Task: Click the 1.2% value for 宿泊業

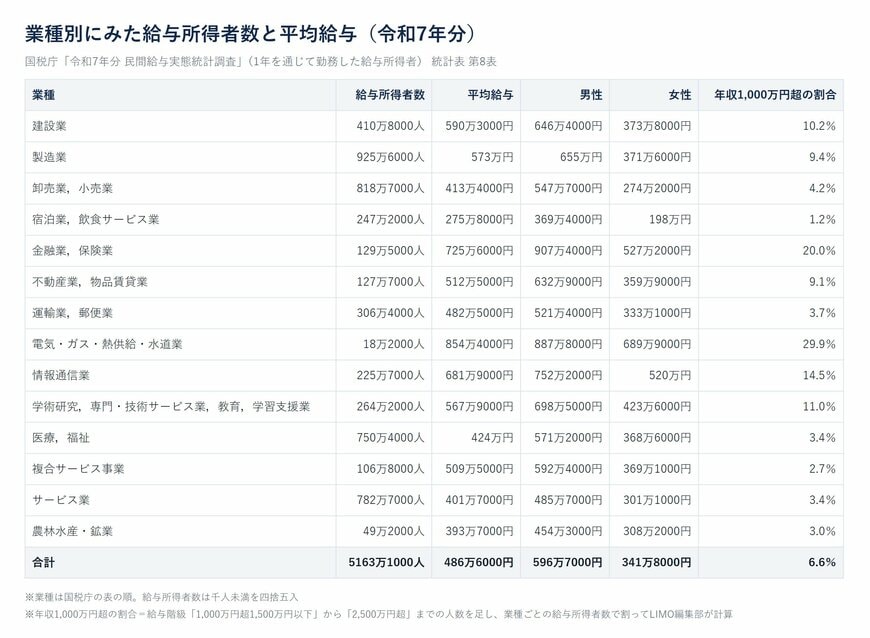Action: tap(822, 219)
